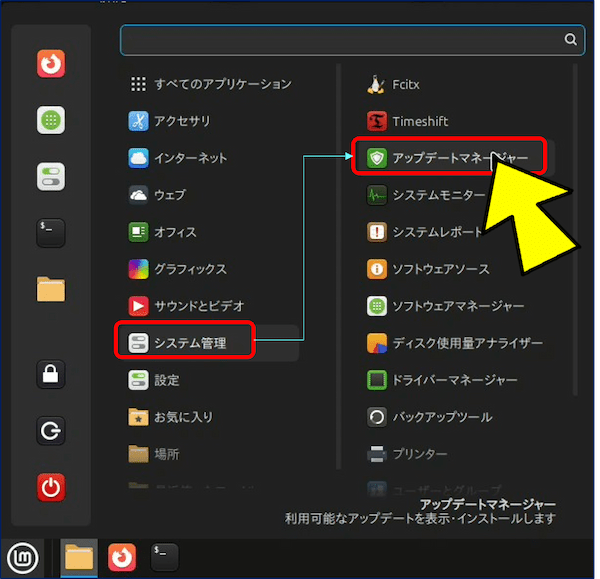Click the Firefox icon in favorites sidebar

tap(51, 64)
